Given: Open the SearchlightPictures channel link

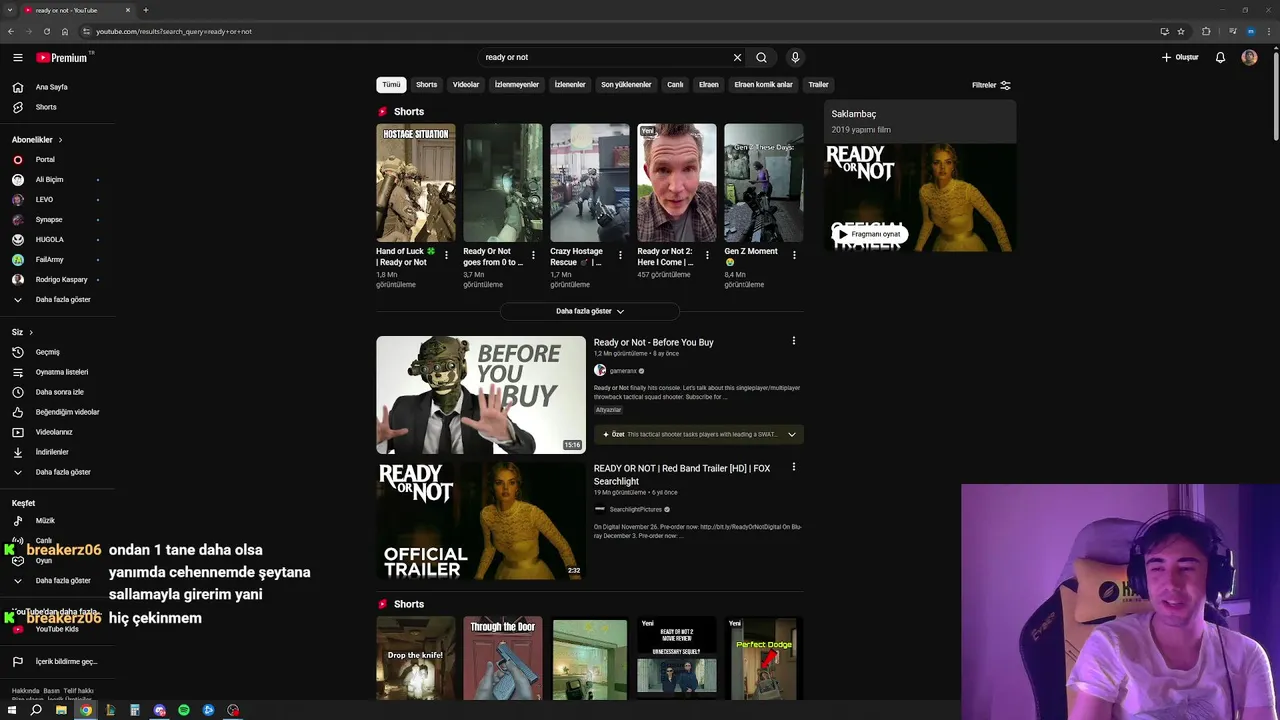Looking at the screenshot, I should [636, 510].
